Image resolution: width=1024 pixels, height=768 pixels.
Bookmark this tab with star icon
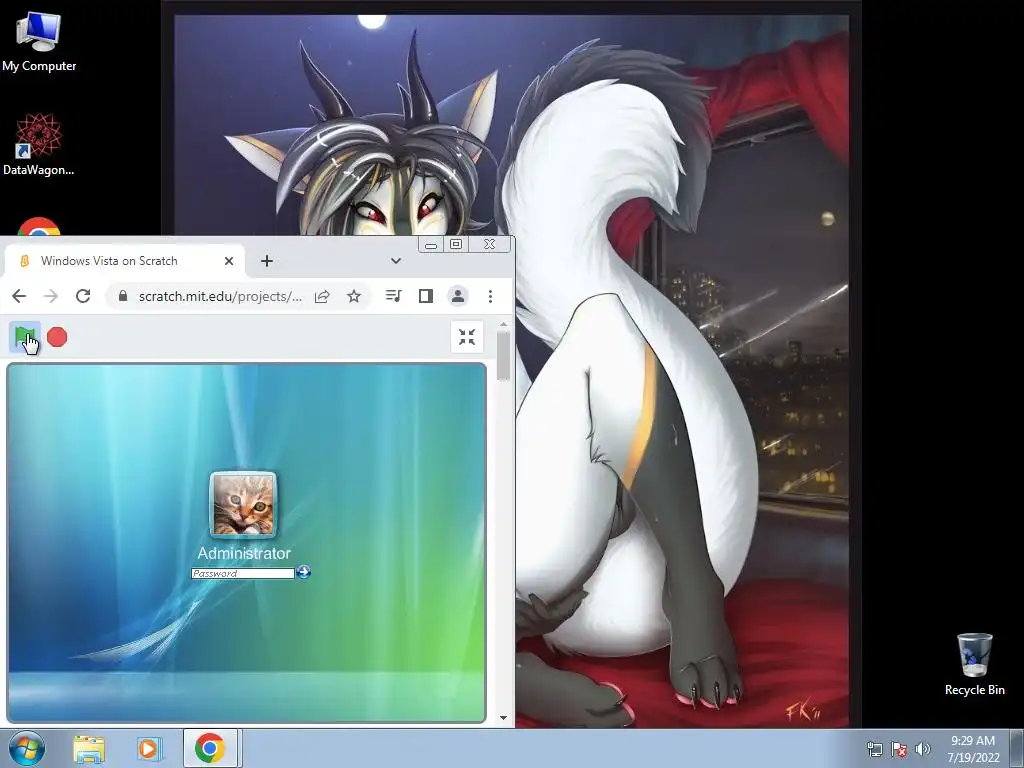354,296
